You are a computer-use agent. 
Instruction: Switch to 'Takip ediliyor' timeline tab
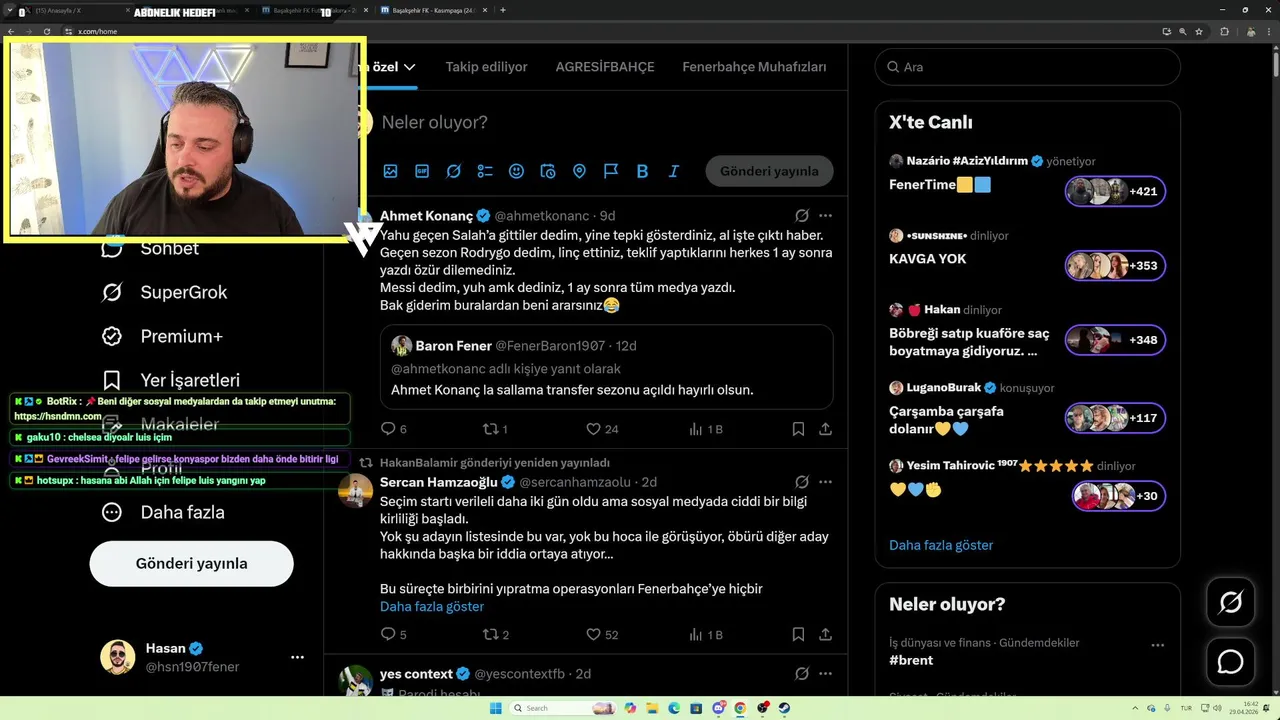click(x=486, y=67)
